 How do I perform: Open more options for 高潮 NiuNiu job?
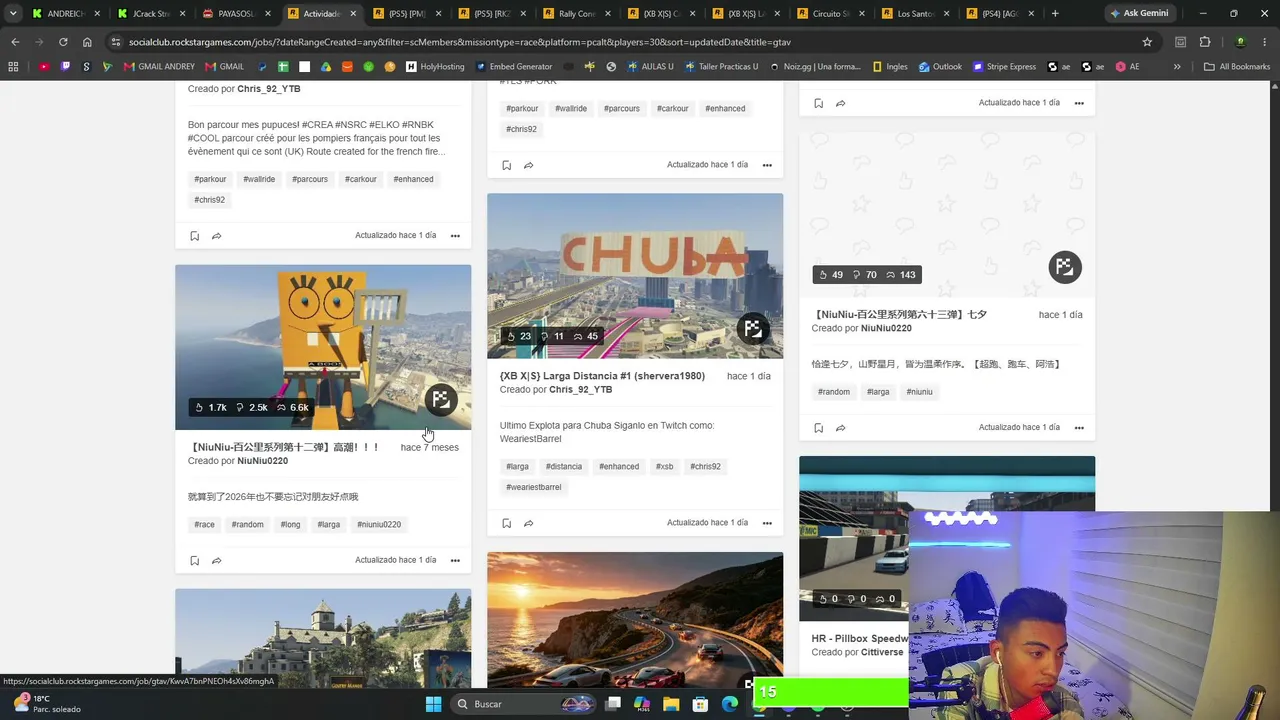tap(455, 561)
